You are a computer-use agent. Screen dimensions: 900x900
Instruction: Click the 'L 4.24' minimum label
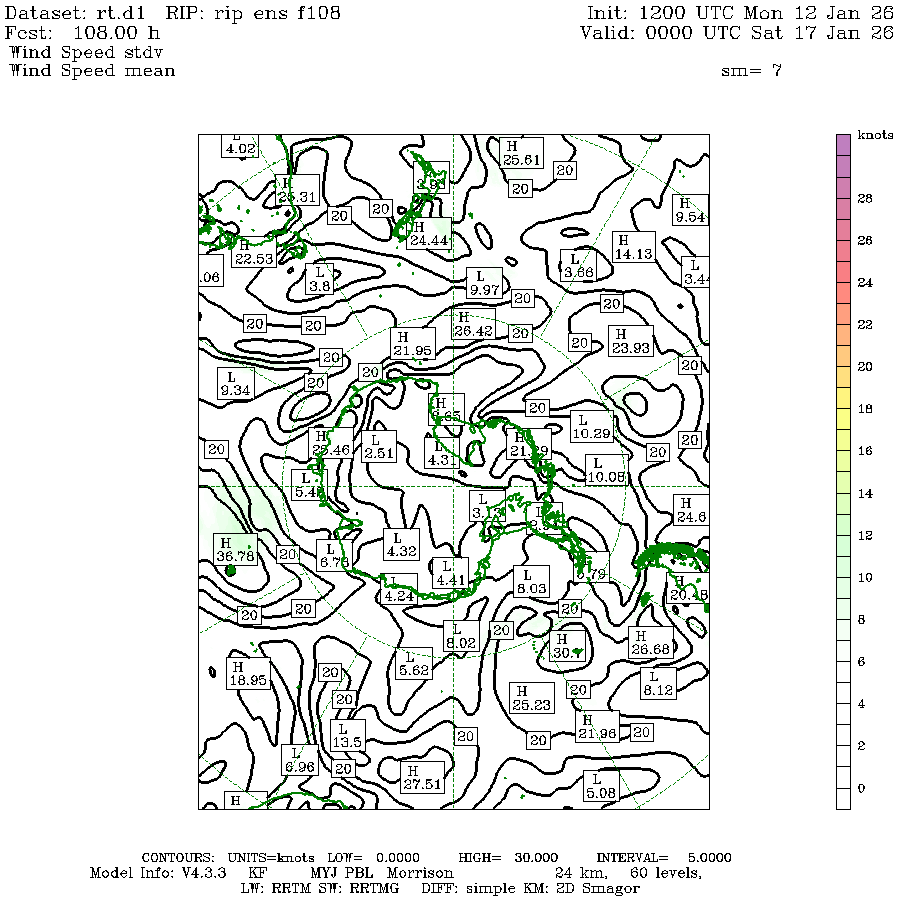tap(399, 589)
